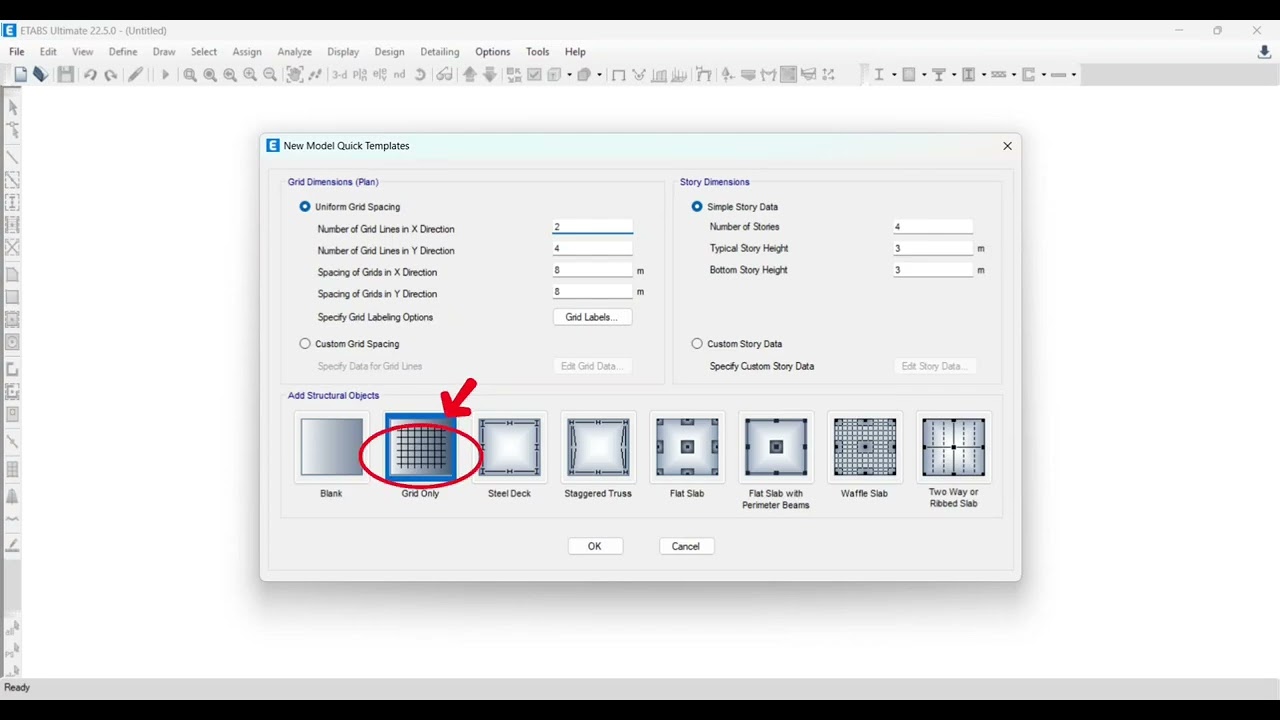
Task: Click the OK button
Action: [595, 546]
